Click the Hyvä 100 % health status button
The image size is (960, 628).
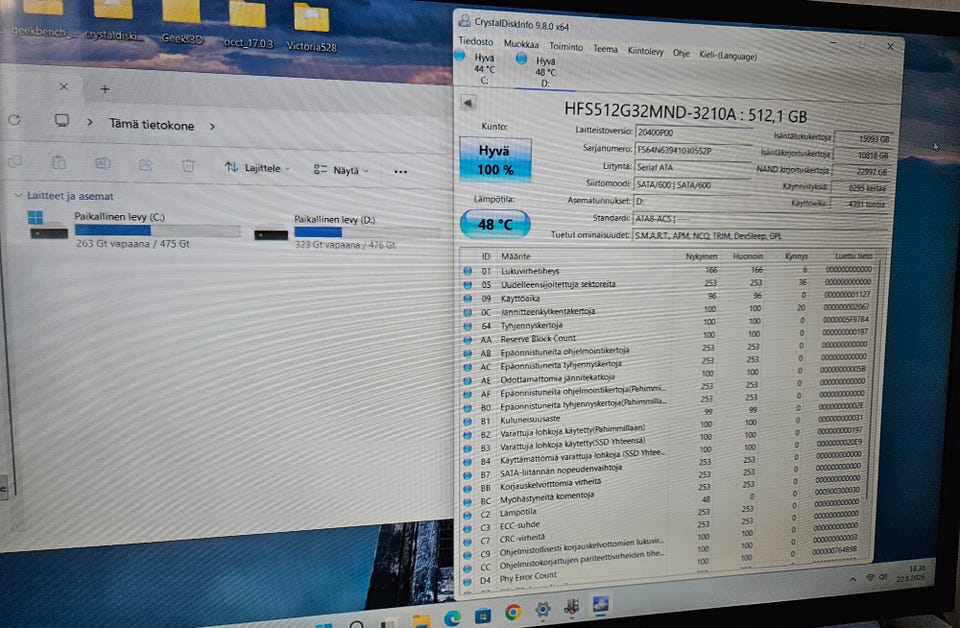point(495,160)
